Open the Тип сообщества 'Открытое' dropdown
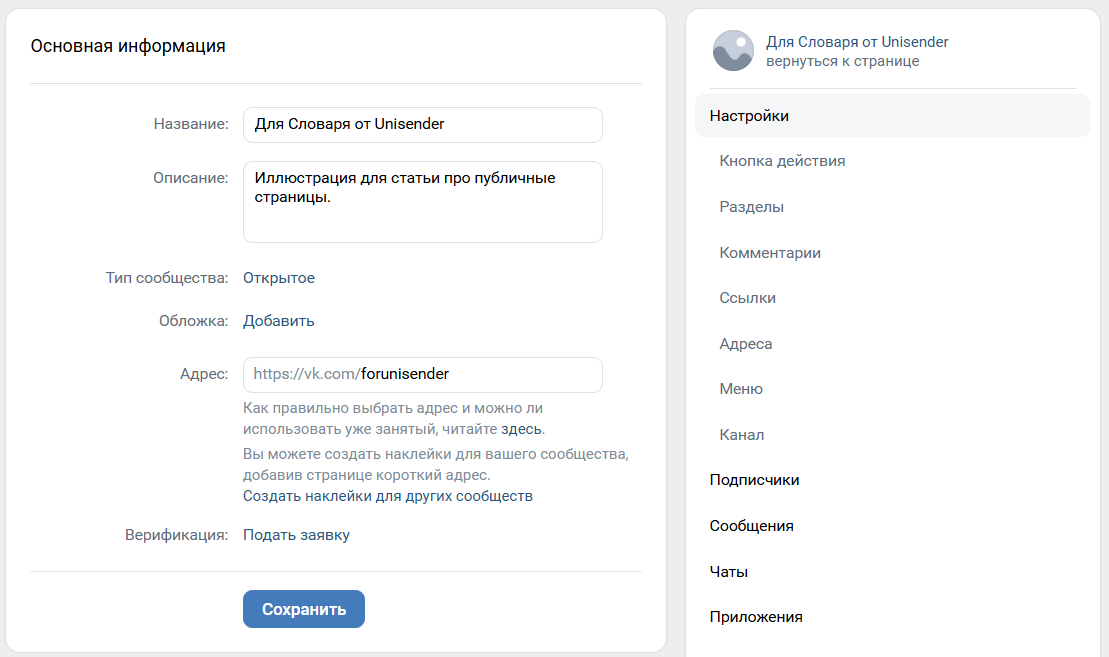This screenshot has width=1109, height=657. tap(279, 278)
